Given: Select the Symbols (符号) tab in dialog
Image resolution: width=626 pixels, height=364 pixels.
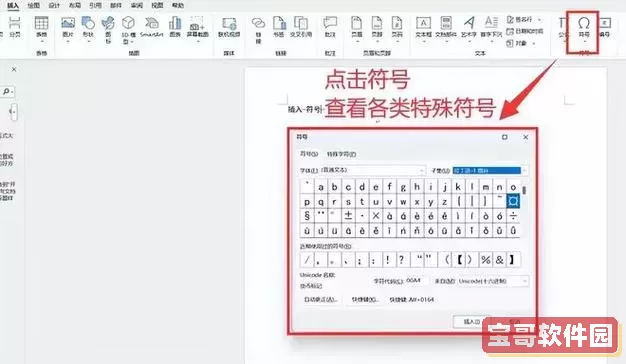Looking at the screenshot, I should [x=309, y=154].
